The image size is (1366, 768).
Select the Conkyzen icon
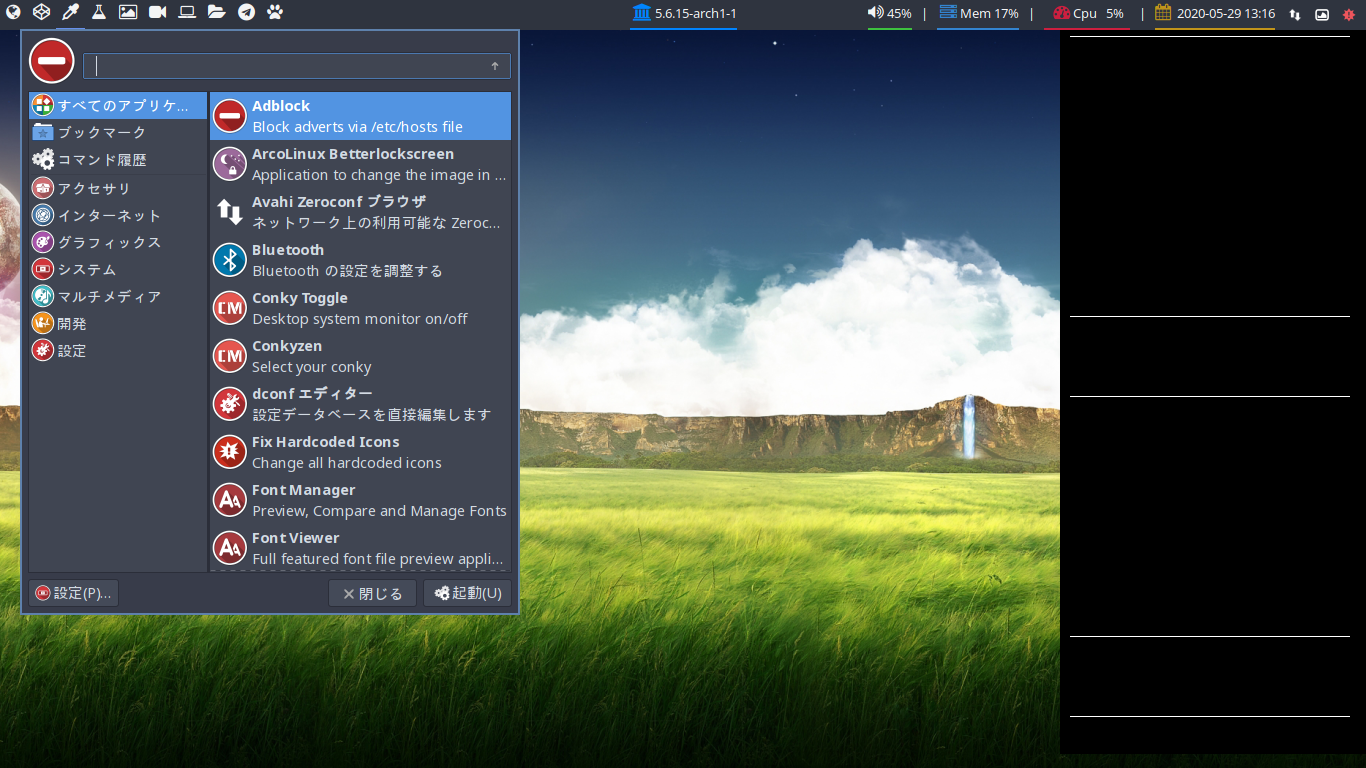click(x=230, y=356)
